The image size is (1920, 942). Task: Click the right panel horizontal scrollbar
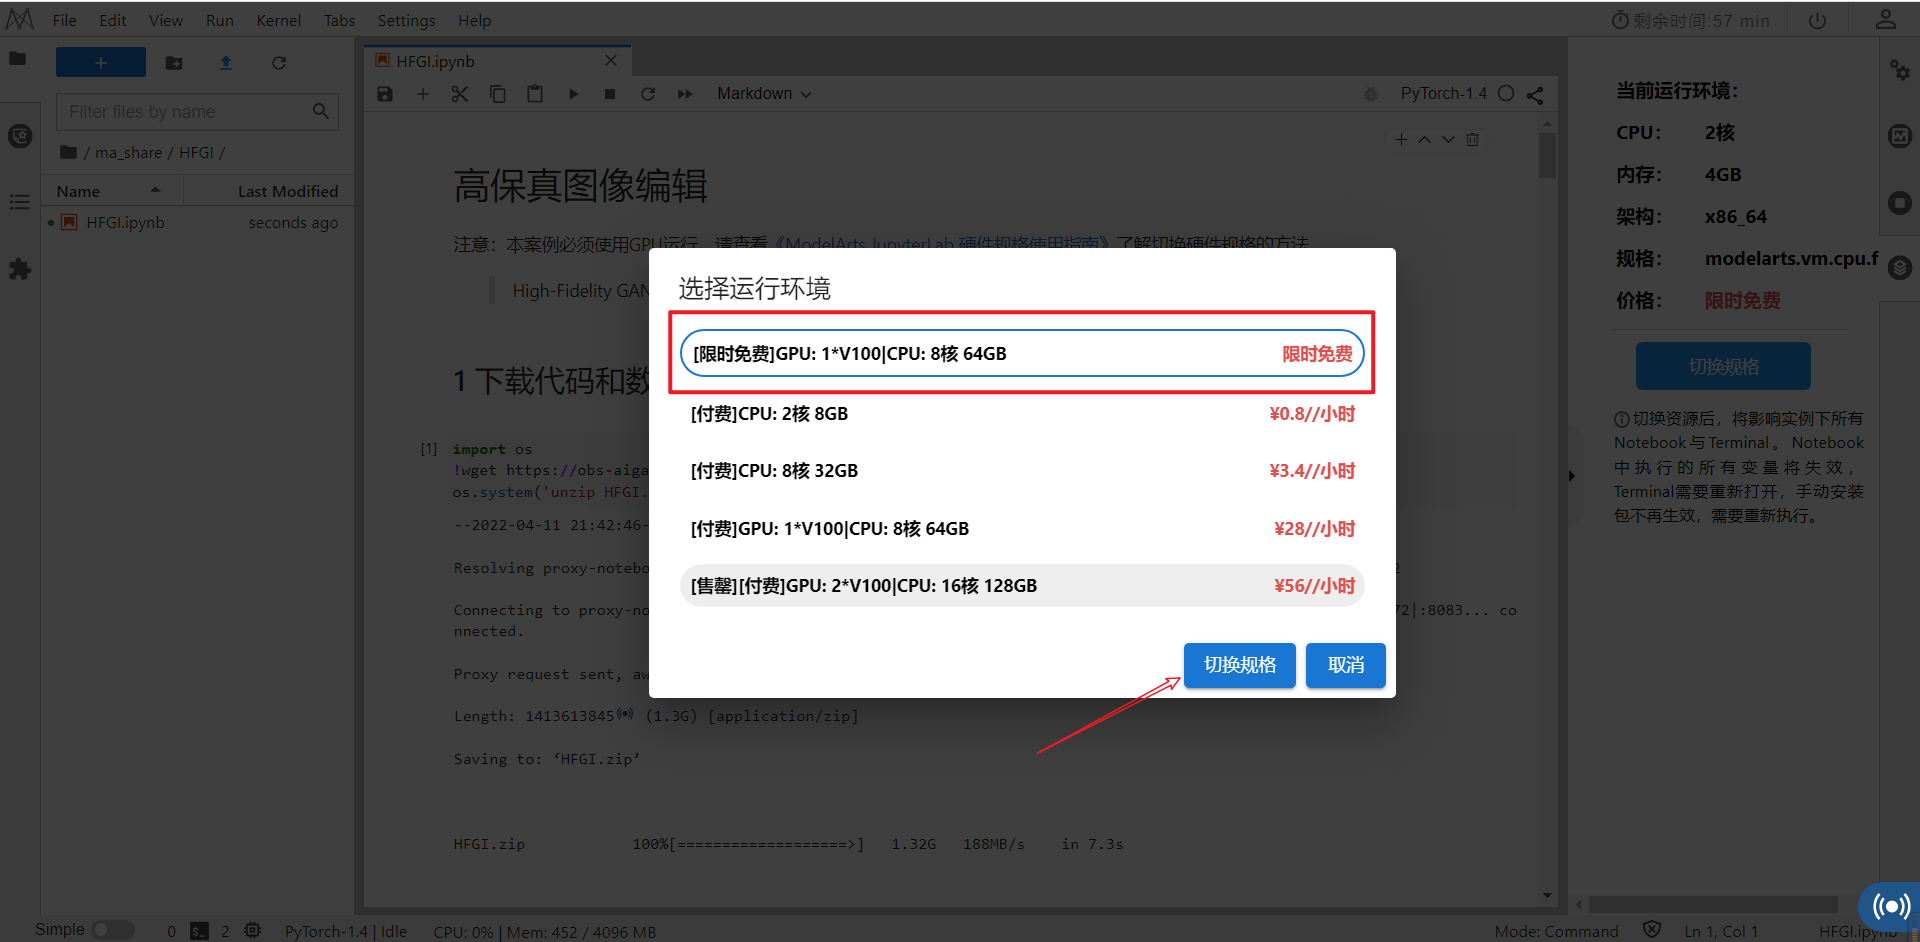pos(1713,904)
